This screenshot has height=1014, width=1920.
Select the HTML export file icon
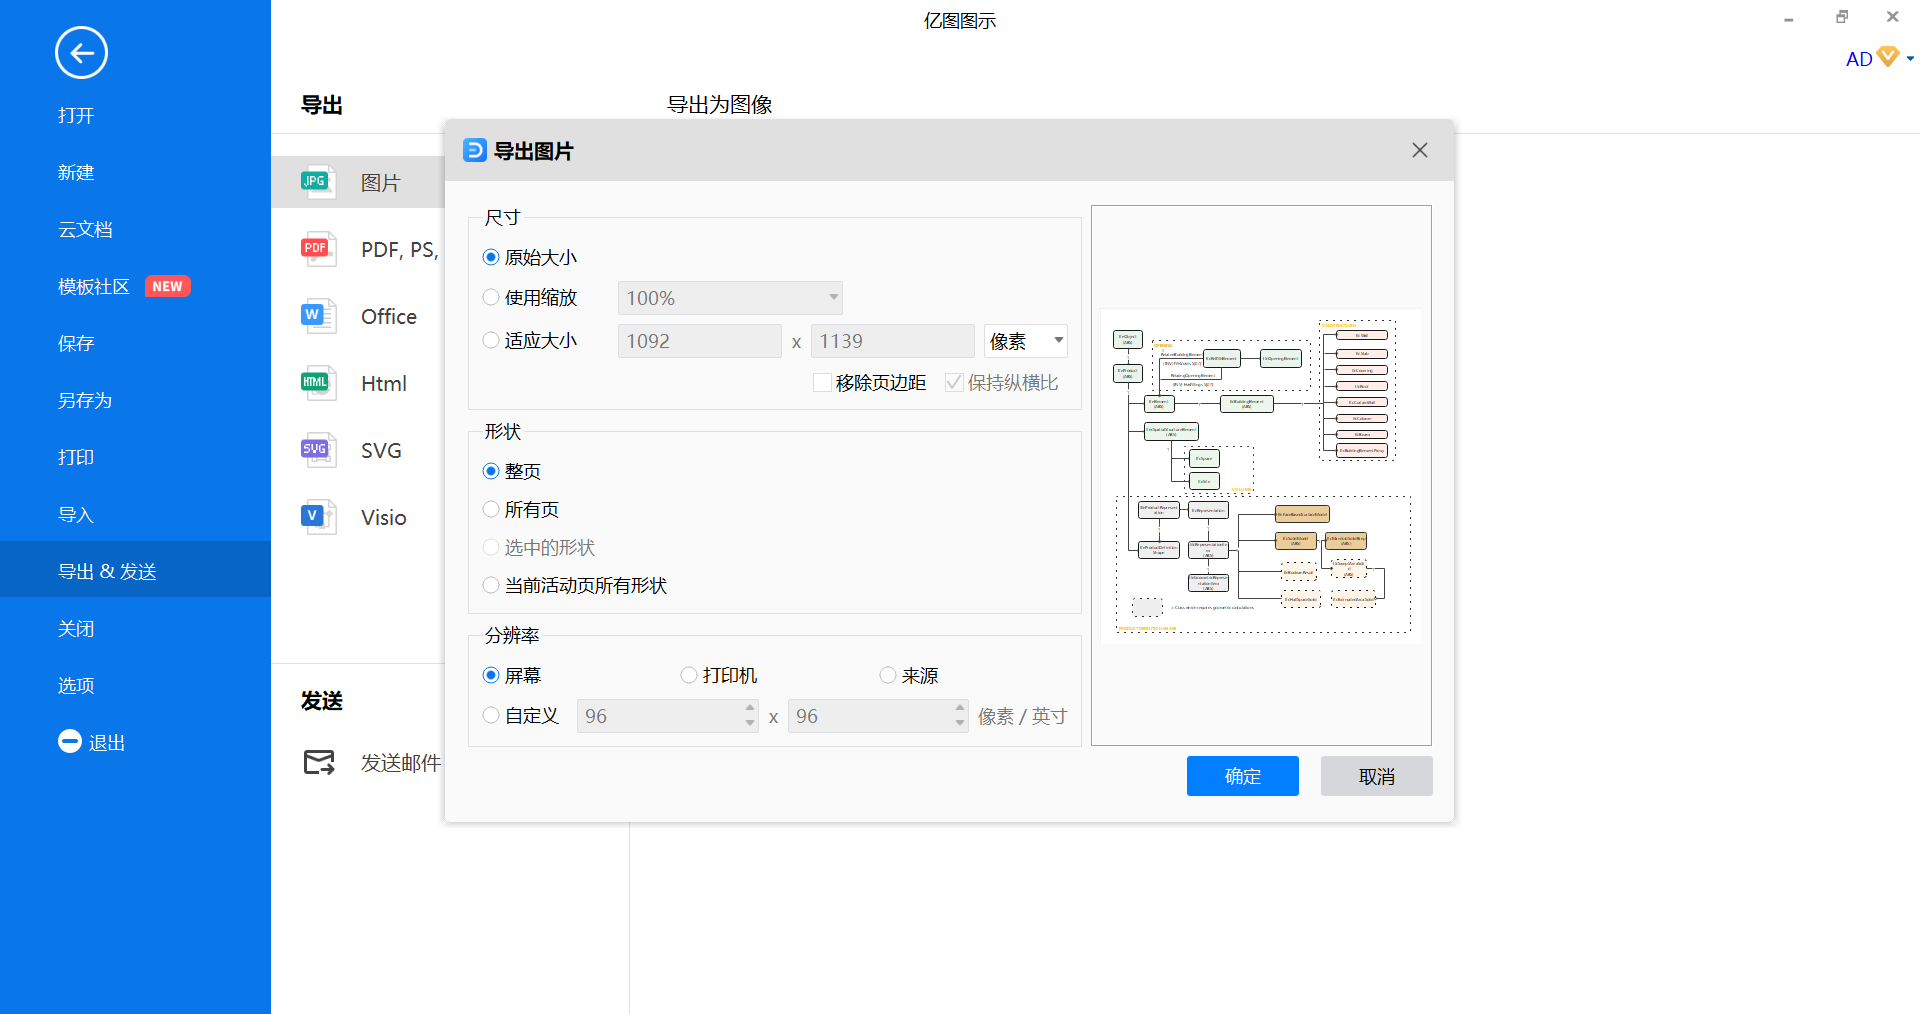coord(318,383)
